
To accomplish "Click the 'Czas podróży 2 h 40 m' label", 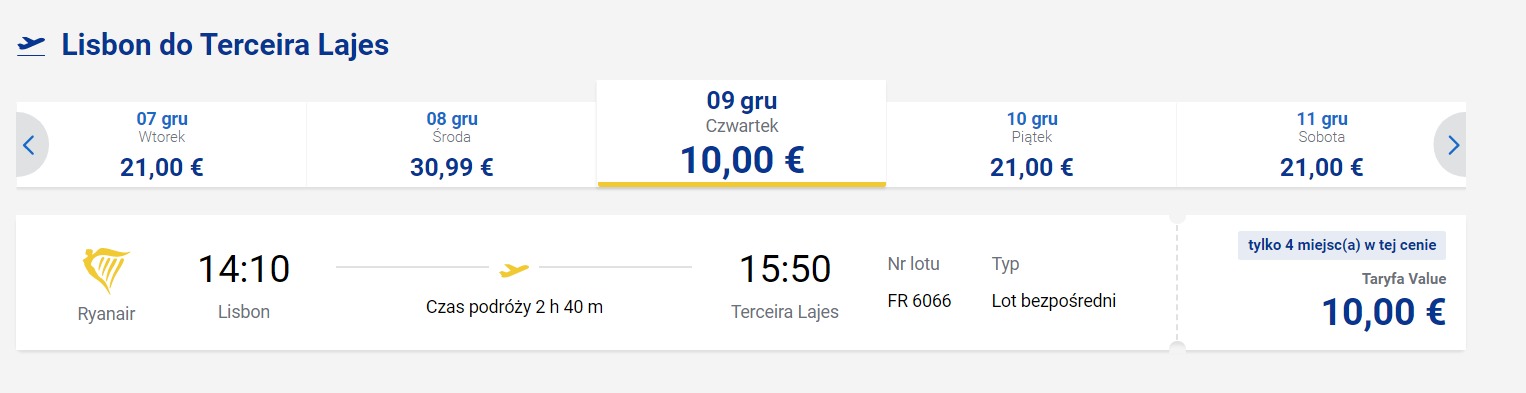I will tap(514, 307).
